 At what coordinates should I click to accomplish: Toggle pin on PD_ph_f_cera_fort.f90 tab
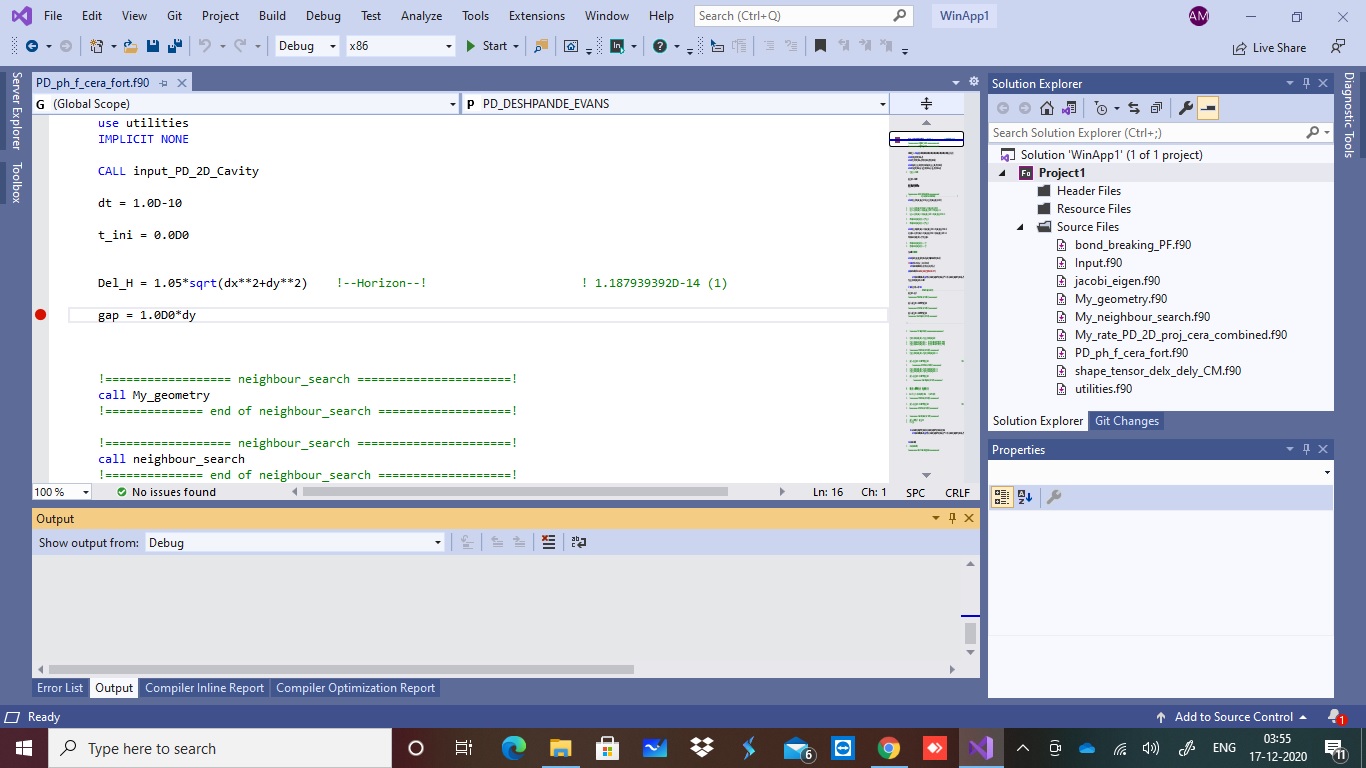tap(164, 83)
